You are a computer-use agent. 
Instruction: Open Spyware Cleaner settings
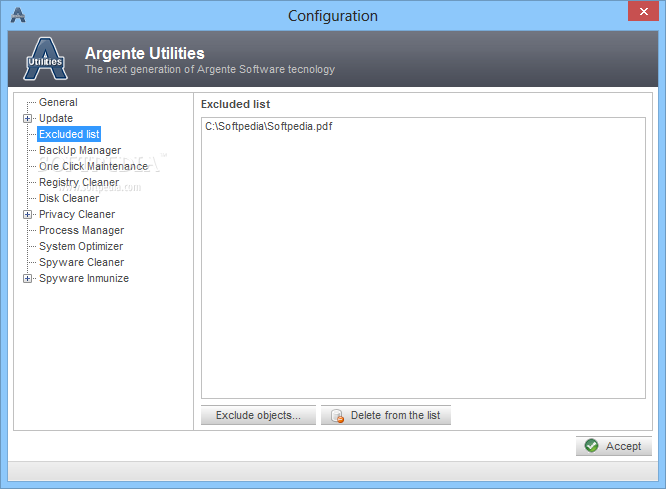pyautogui.click(x=82, y=263)
